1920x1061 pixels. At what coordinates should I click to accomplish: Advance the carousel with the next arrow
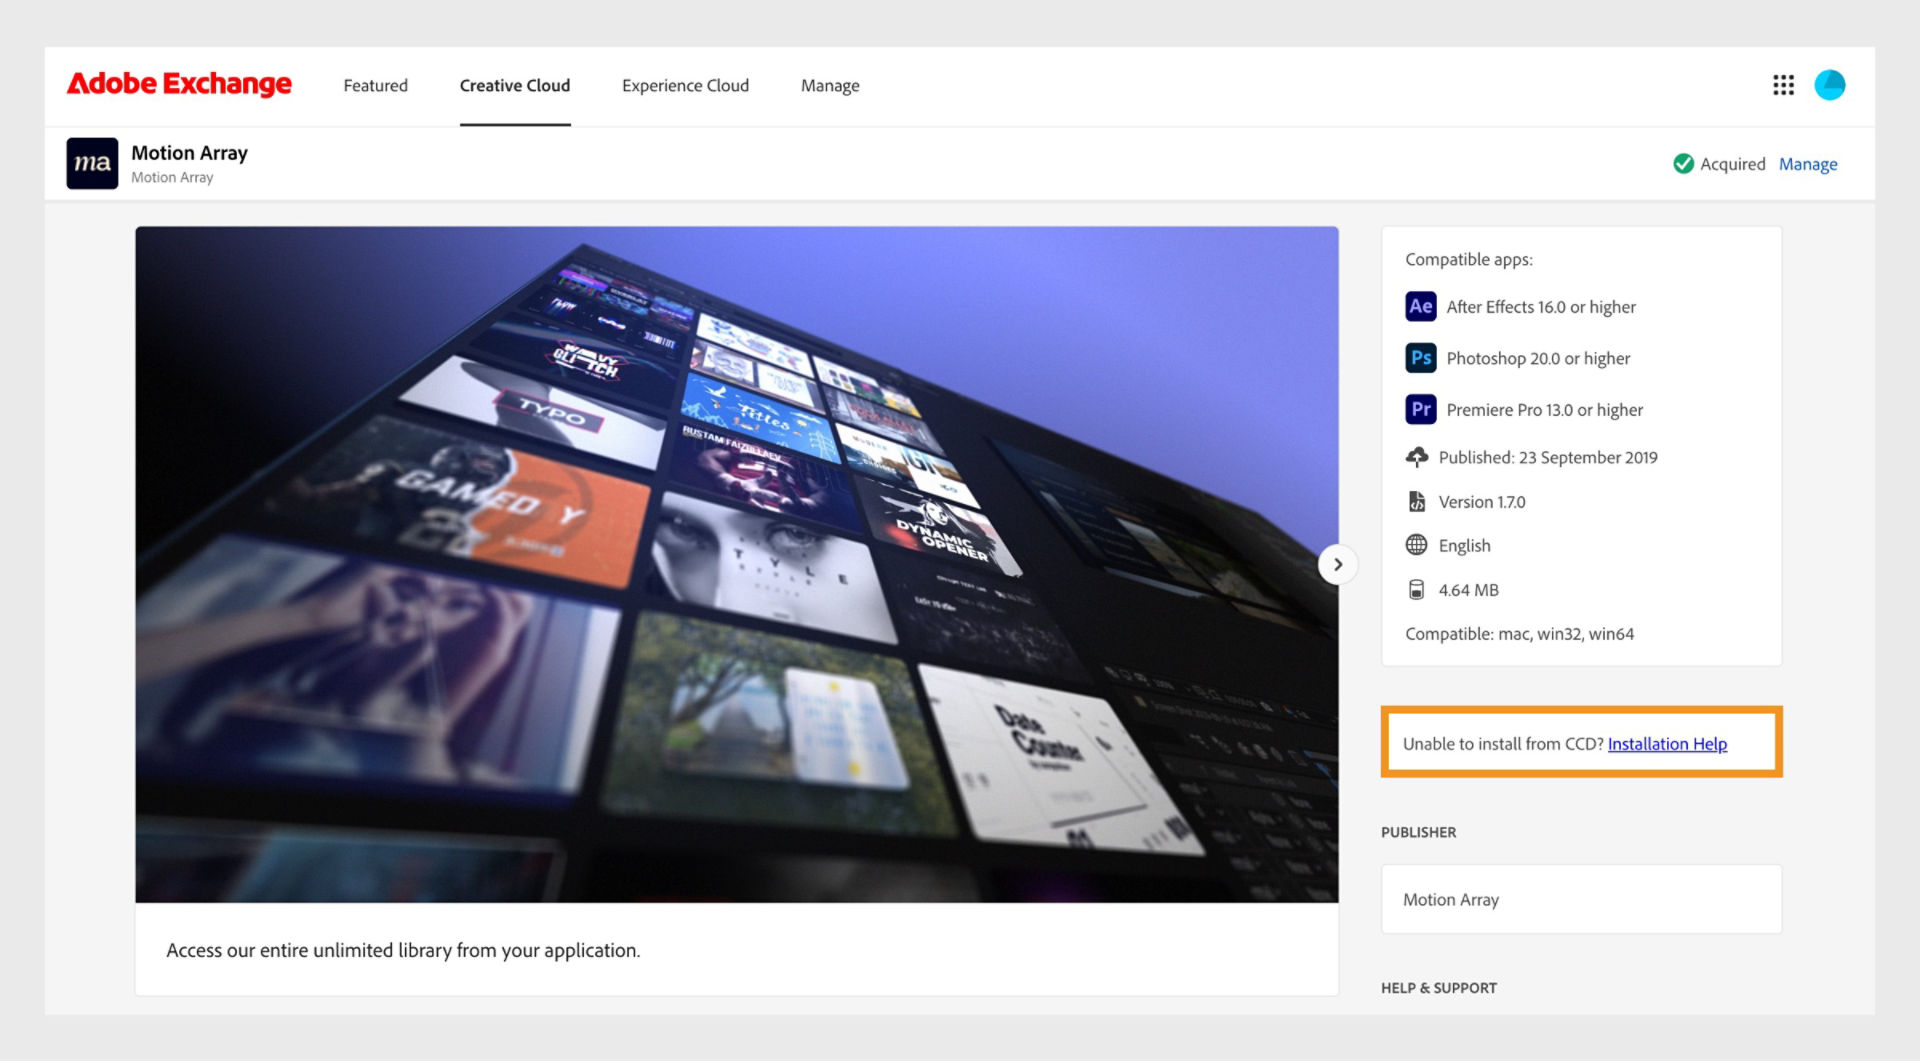[x=1338, y=564]
